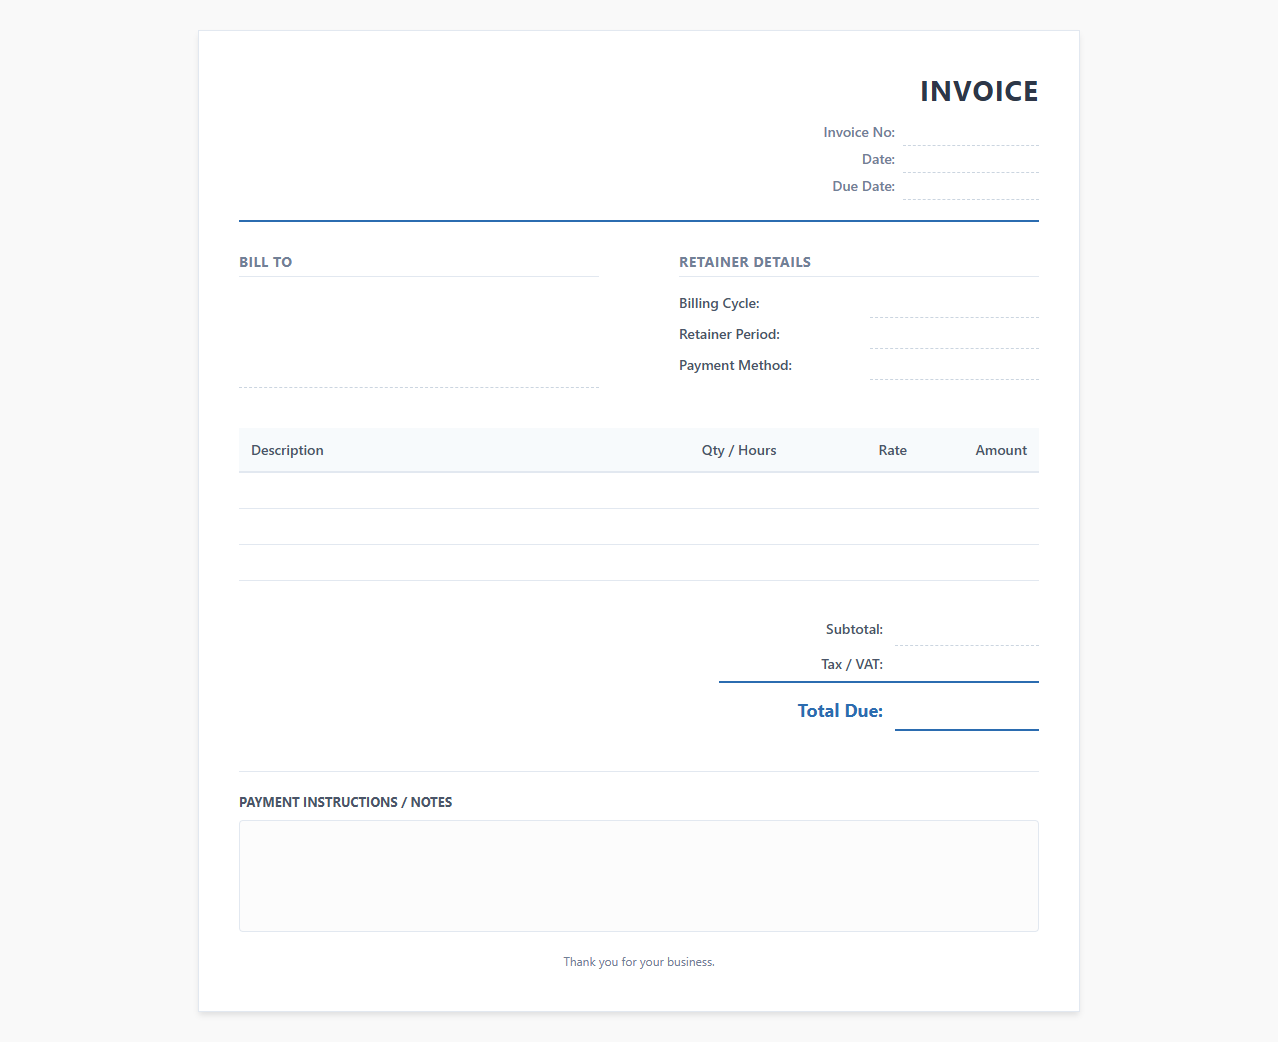This screenshot has width=1278, height=1042.
Task: Click the Subtotal: label
Action: click(854, 630)
